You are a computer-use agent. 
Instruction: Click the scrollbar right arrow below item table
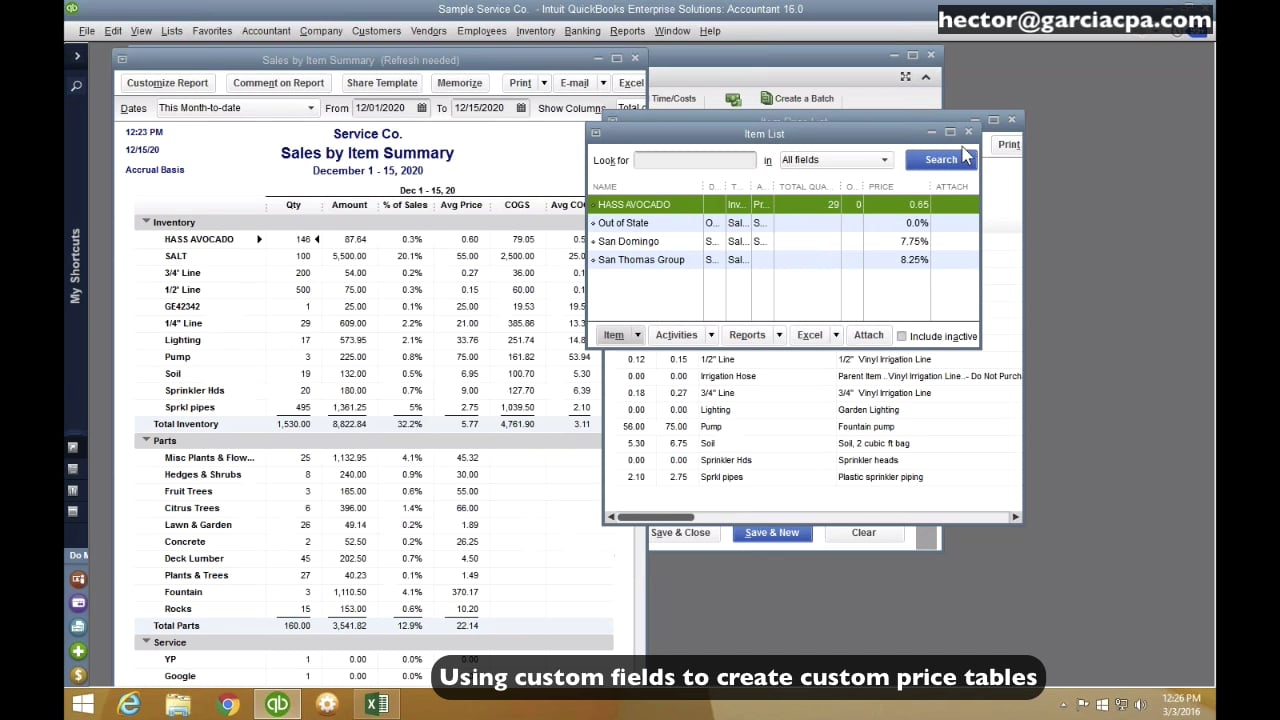coord(1015,517)
